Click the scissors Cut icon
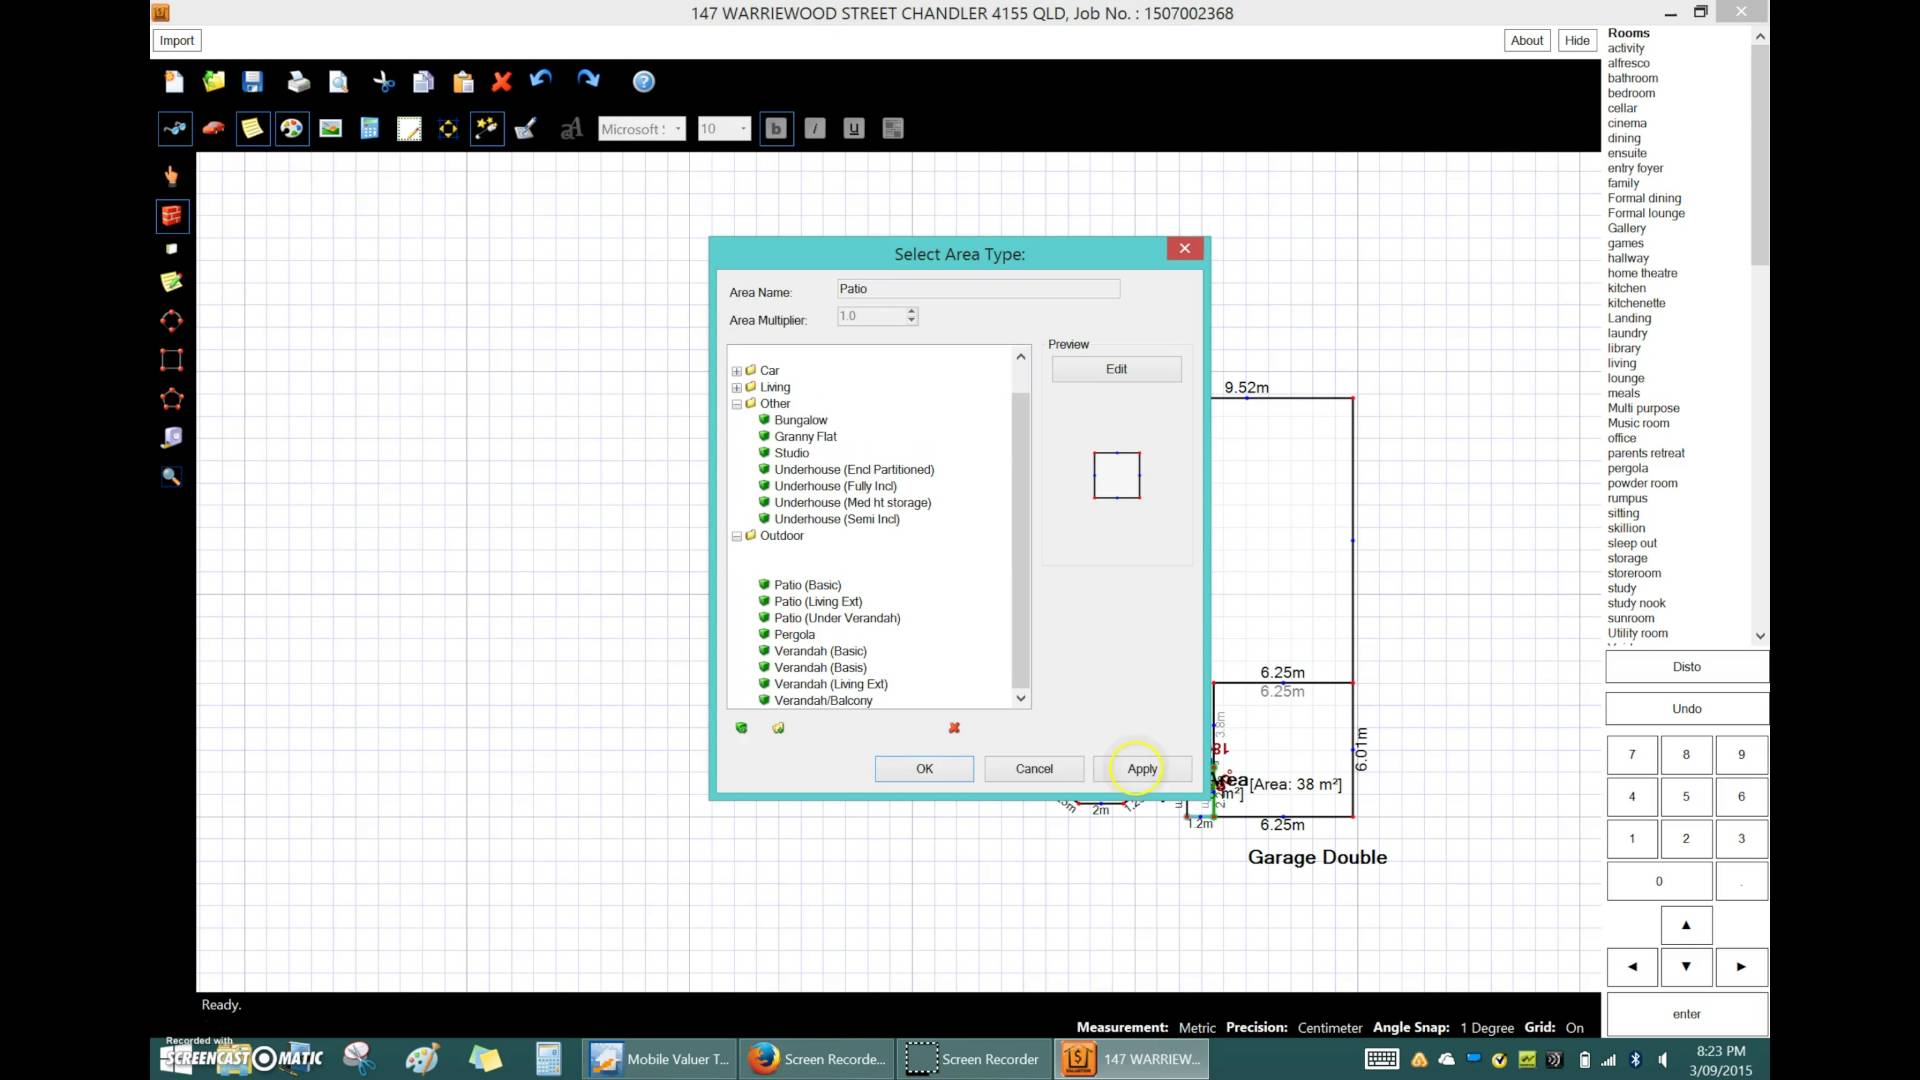The height and width of the screenshot is (1080, 1920). pyautogui.click(x=384, y=82)
